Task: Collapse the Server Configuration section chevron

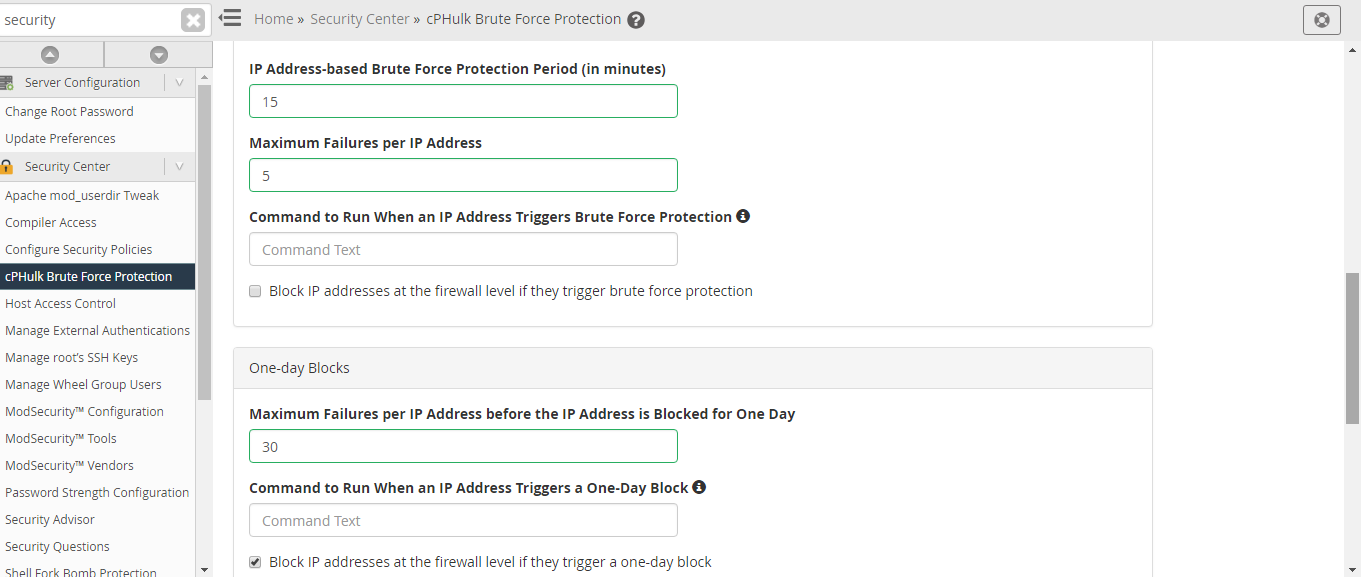Action: [180, 83]
